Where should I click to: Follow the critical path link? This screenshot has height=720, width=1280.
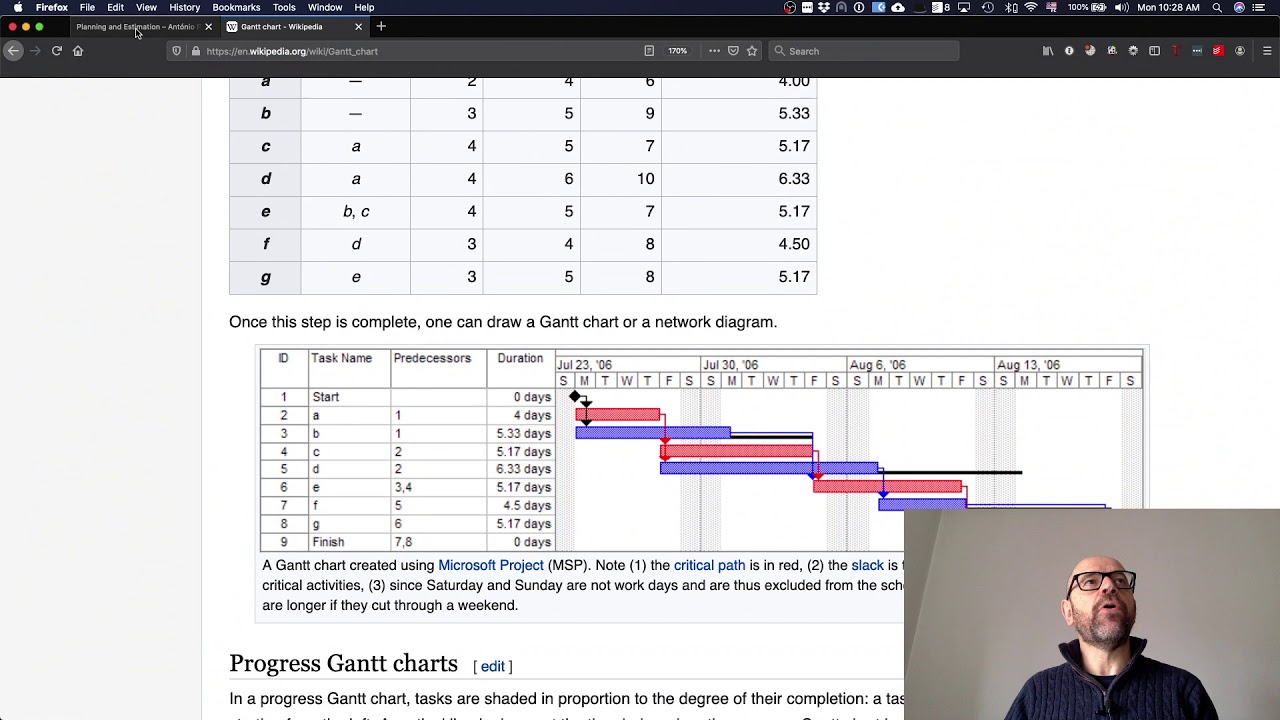[x=709, y=565]
